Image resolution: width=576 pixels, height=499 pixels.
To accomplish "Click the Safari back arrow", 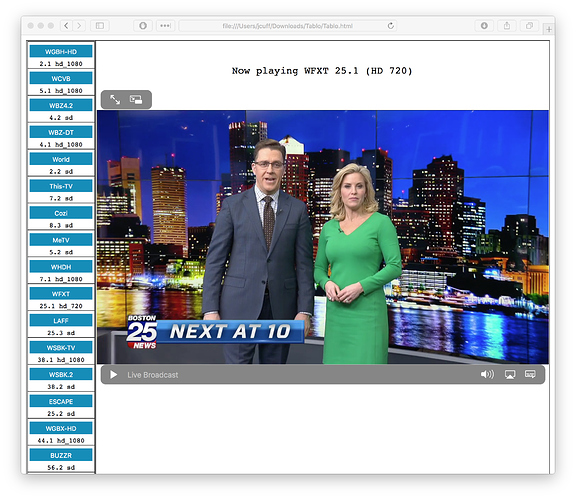I will click(x=66, y=26).
